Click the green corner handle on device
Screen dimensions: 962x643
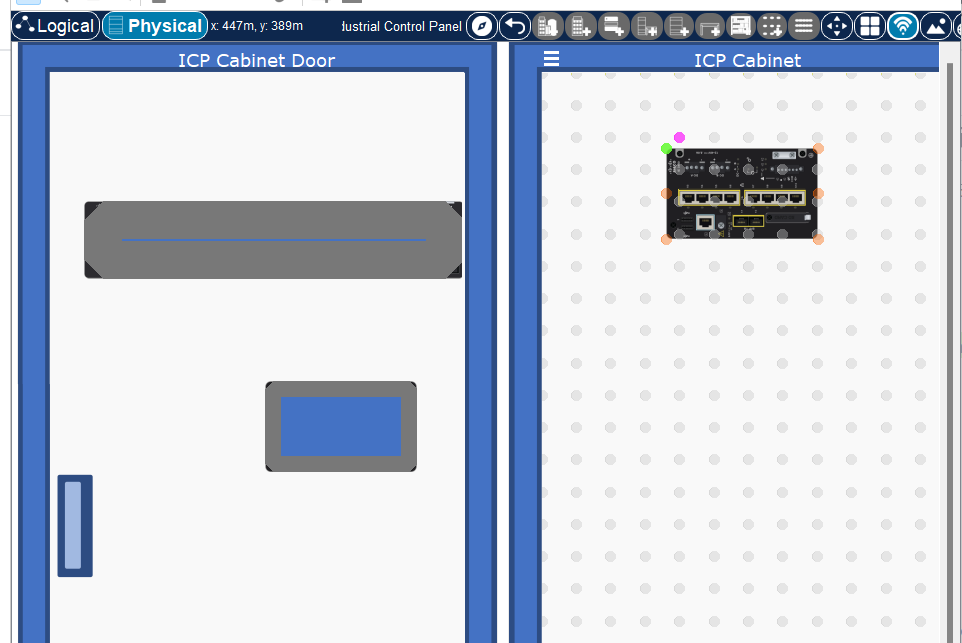click(x=667, y=148)
